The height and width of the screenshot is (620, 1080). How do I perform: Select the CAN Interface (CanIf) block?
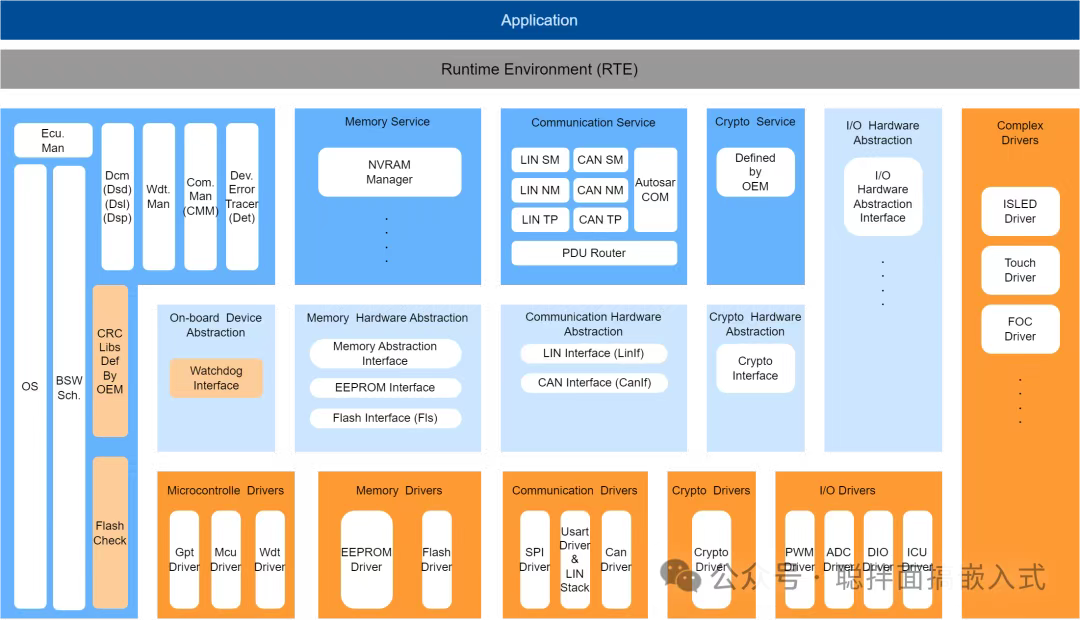click(594, 383)
